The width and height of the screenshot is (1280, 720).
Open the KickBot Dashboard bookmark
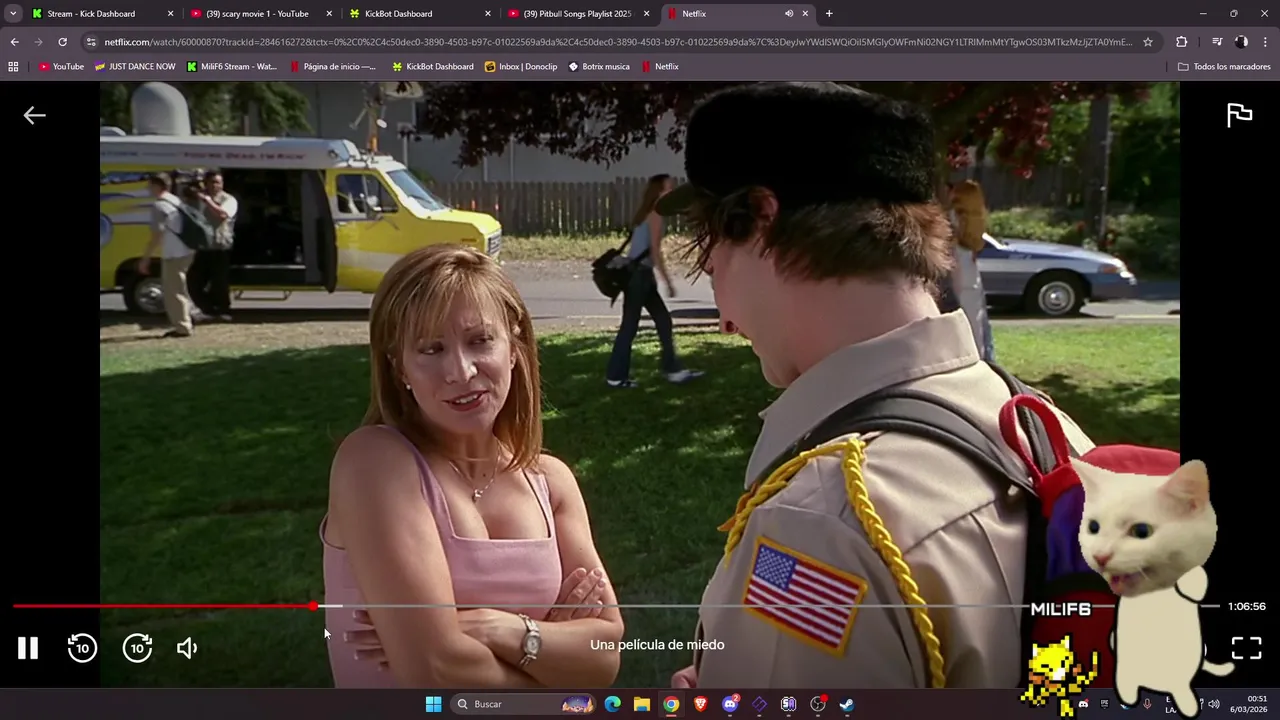433,67
